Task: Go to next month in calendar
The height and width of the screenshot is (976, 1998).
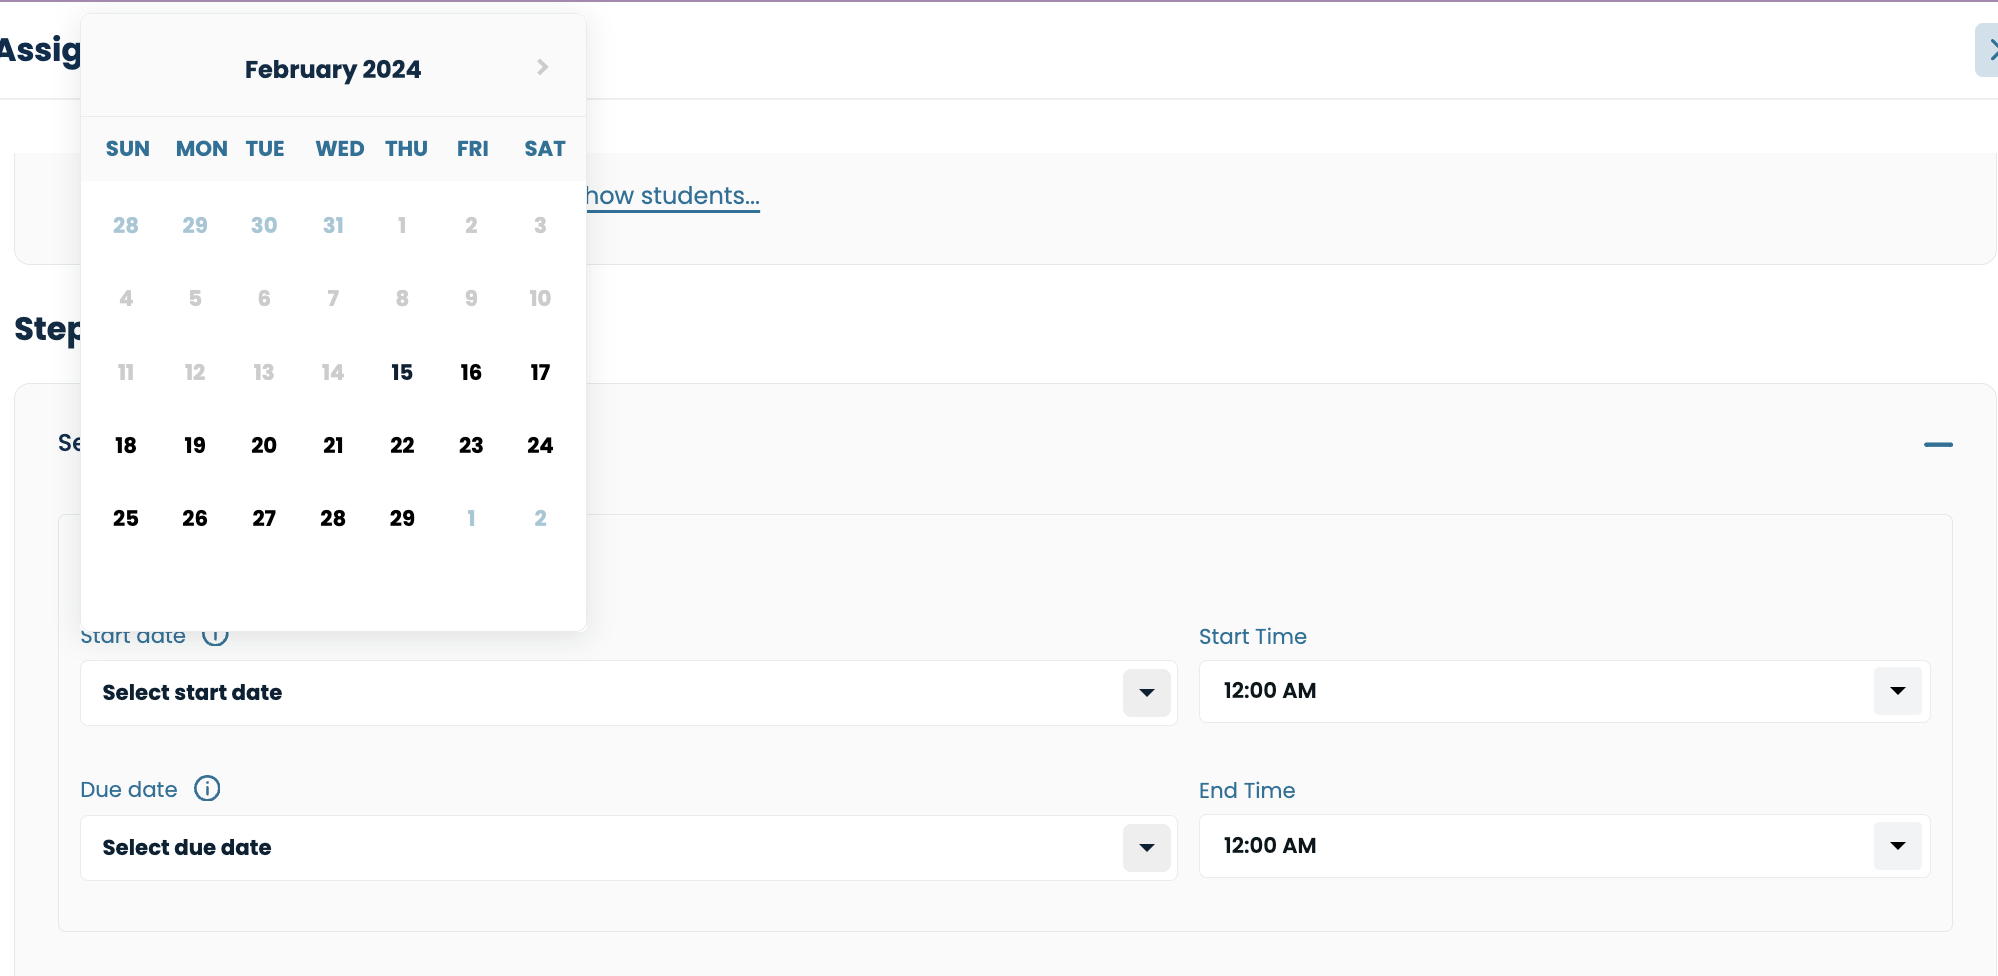Action: (x=542, y=67)
